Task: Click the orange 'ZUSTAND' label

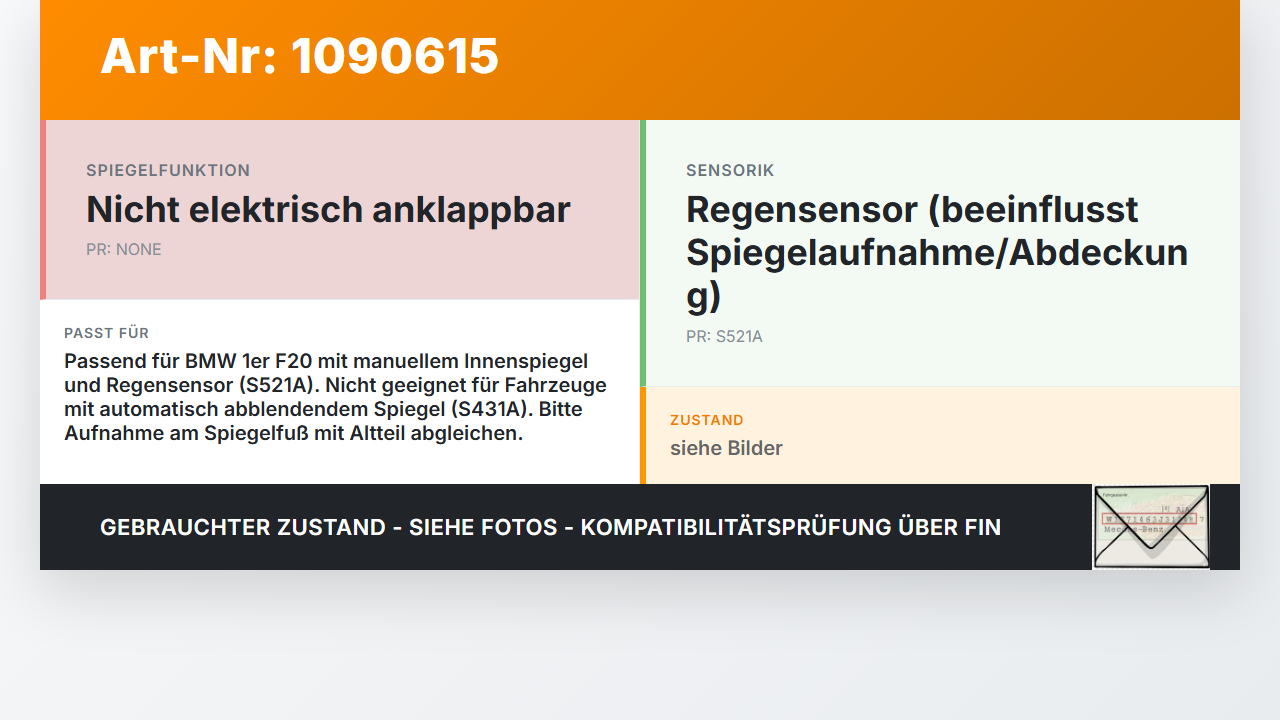Action: point(707,420)
